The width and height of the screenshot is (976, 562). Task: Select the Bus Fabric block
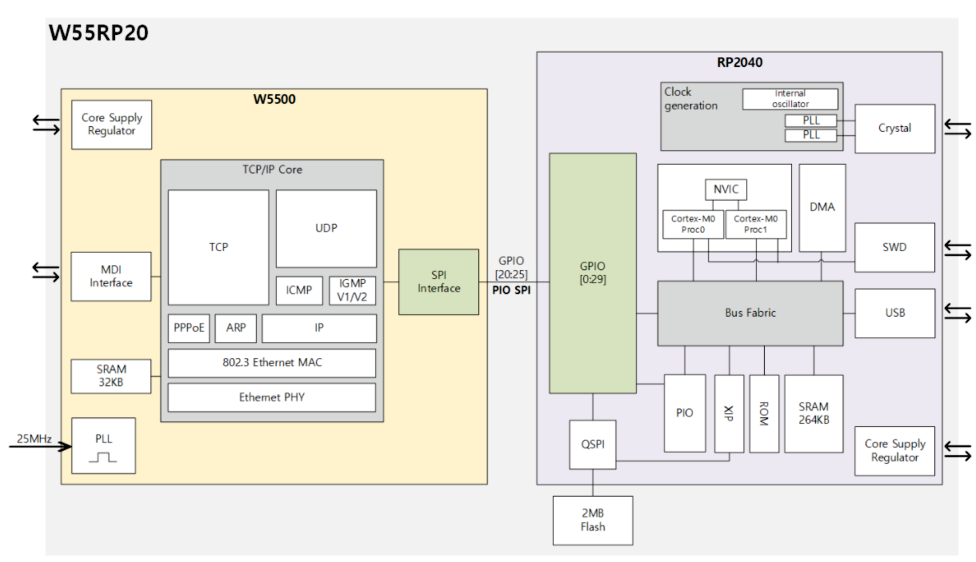click(749, 313)
